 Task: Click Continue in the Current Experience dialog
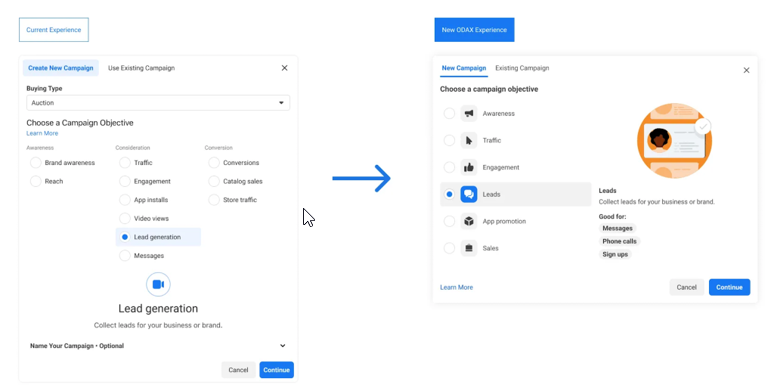[x=276, y=370]
